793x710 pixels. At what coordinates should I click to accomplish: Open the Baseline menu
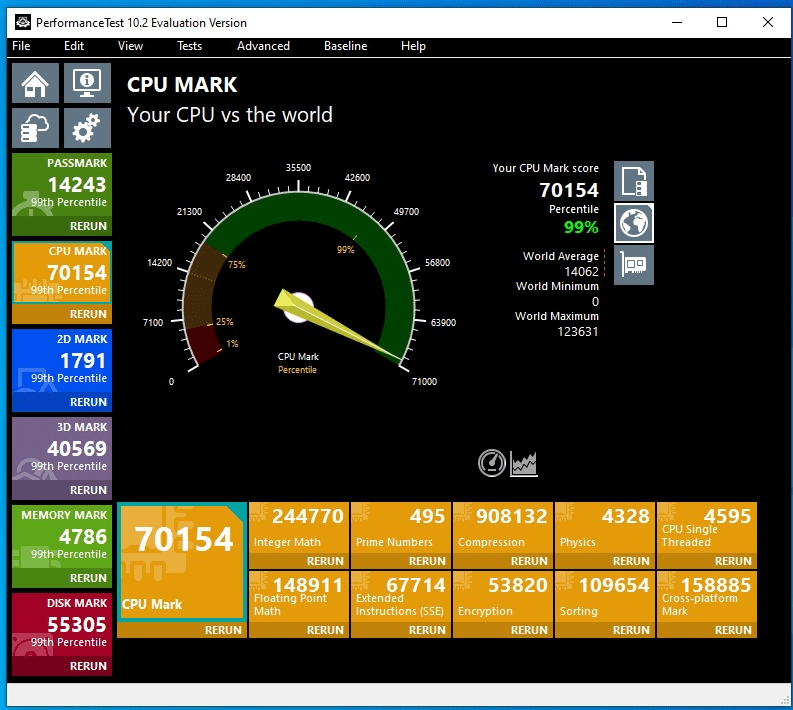pos(345,46)
